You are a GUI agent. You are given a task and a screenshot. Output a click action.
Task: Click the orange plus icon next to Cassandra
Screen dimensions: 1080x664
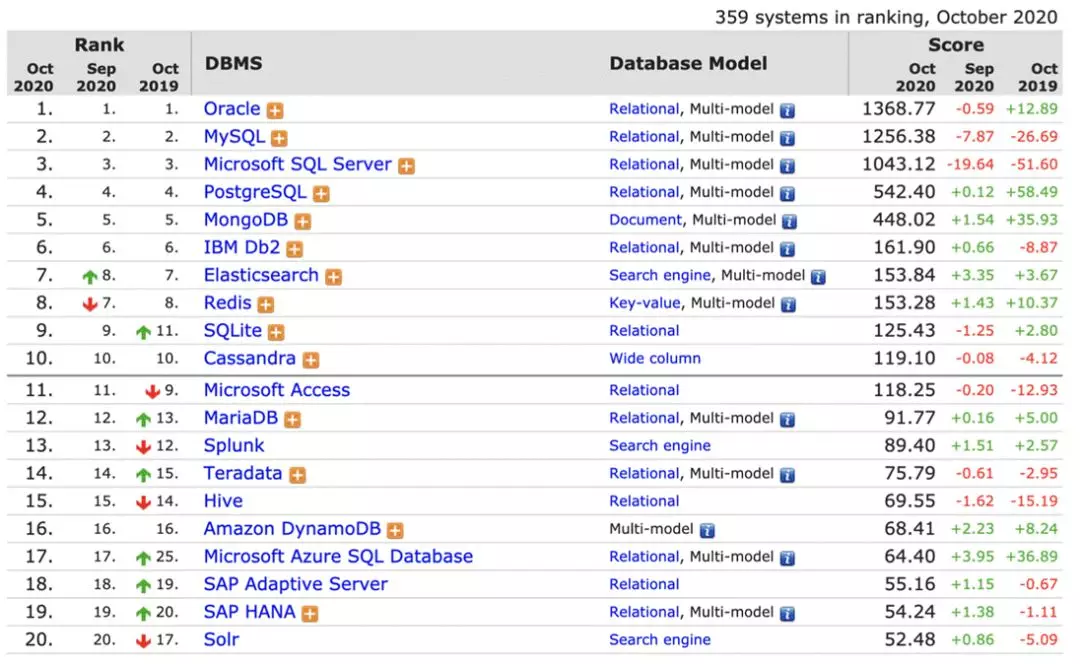click(x=311, y=360)
